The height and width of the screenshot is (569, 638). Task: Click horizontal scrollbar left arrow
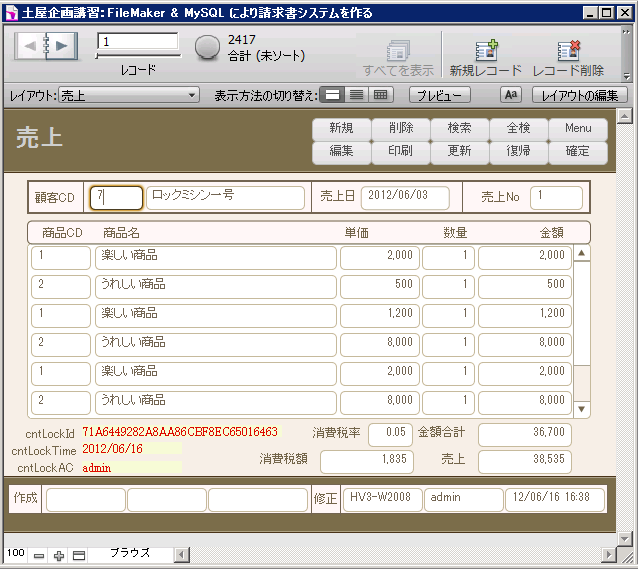click(x=182, y=554)
